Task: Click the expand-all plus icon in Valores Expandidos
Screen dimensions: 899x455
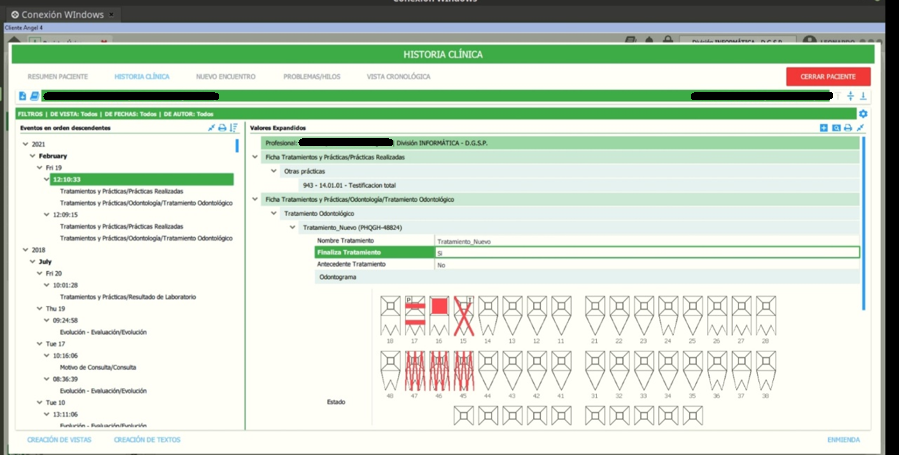Action: (x=824, y=128)
